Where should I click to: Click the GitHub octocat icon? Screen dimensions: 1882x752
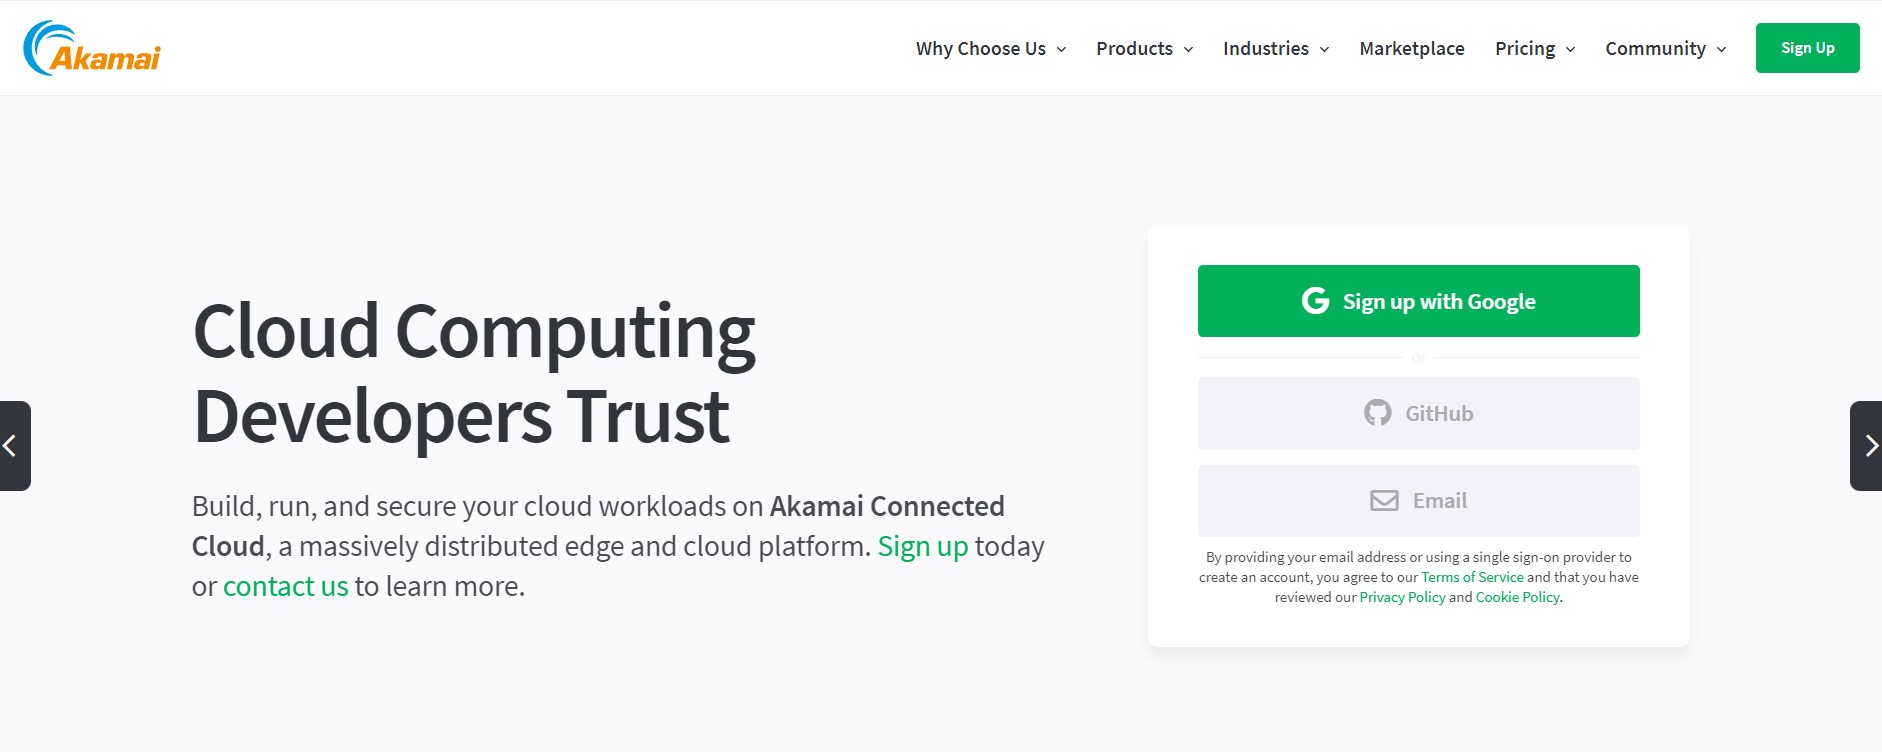[1379, 413]
